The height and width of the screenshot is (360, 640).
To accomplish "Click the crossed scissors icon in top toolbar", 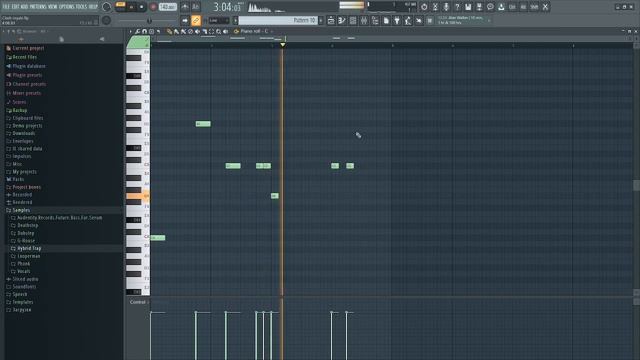I will tap(435, 7).
